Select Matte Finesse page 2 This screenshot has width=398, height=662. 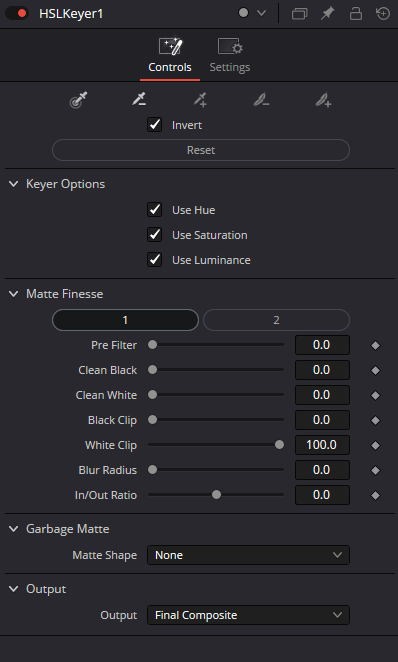pyautogui.click(x=276, y=320)
